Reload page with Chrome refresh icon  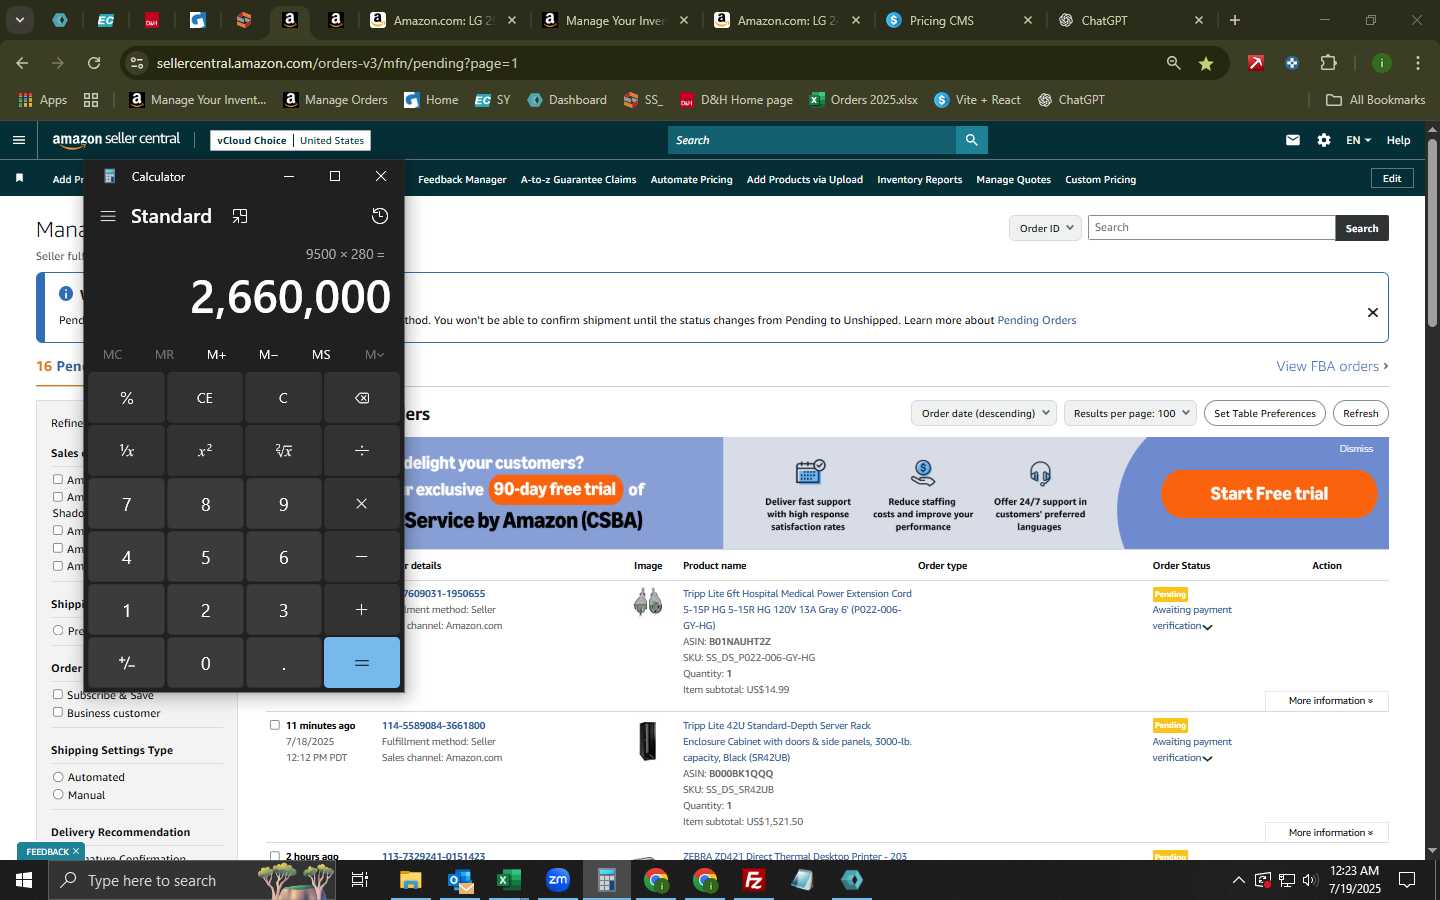click(94, 63)
